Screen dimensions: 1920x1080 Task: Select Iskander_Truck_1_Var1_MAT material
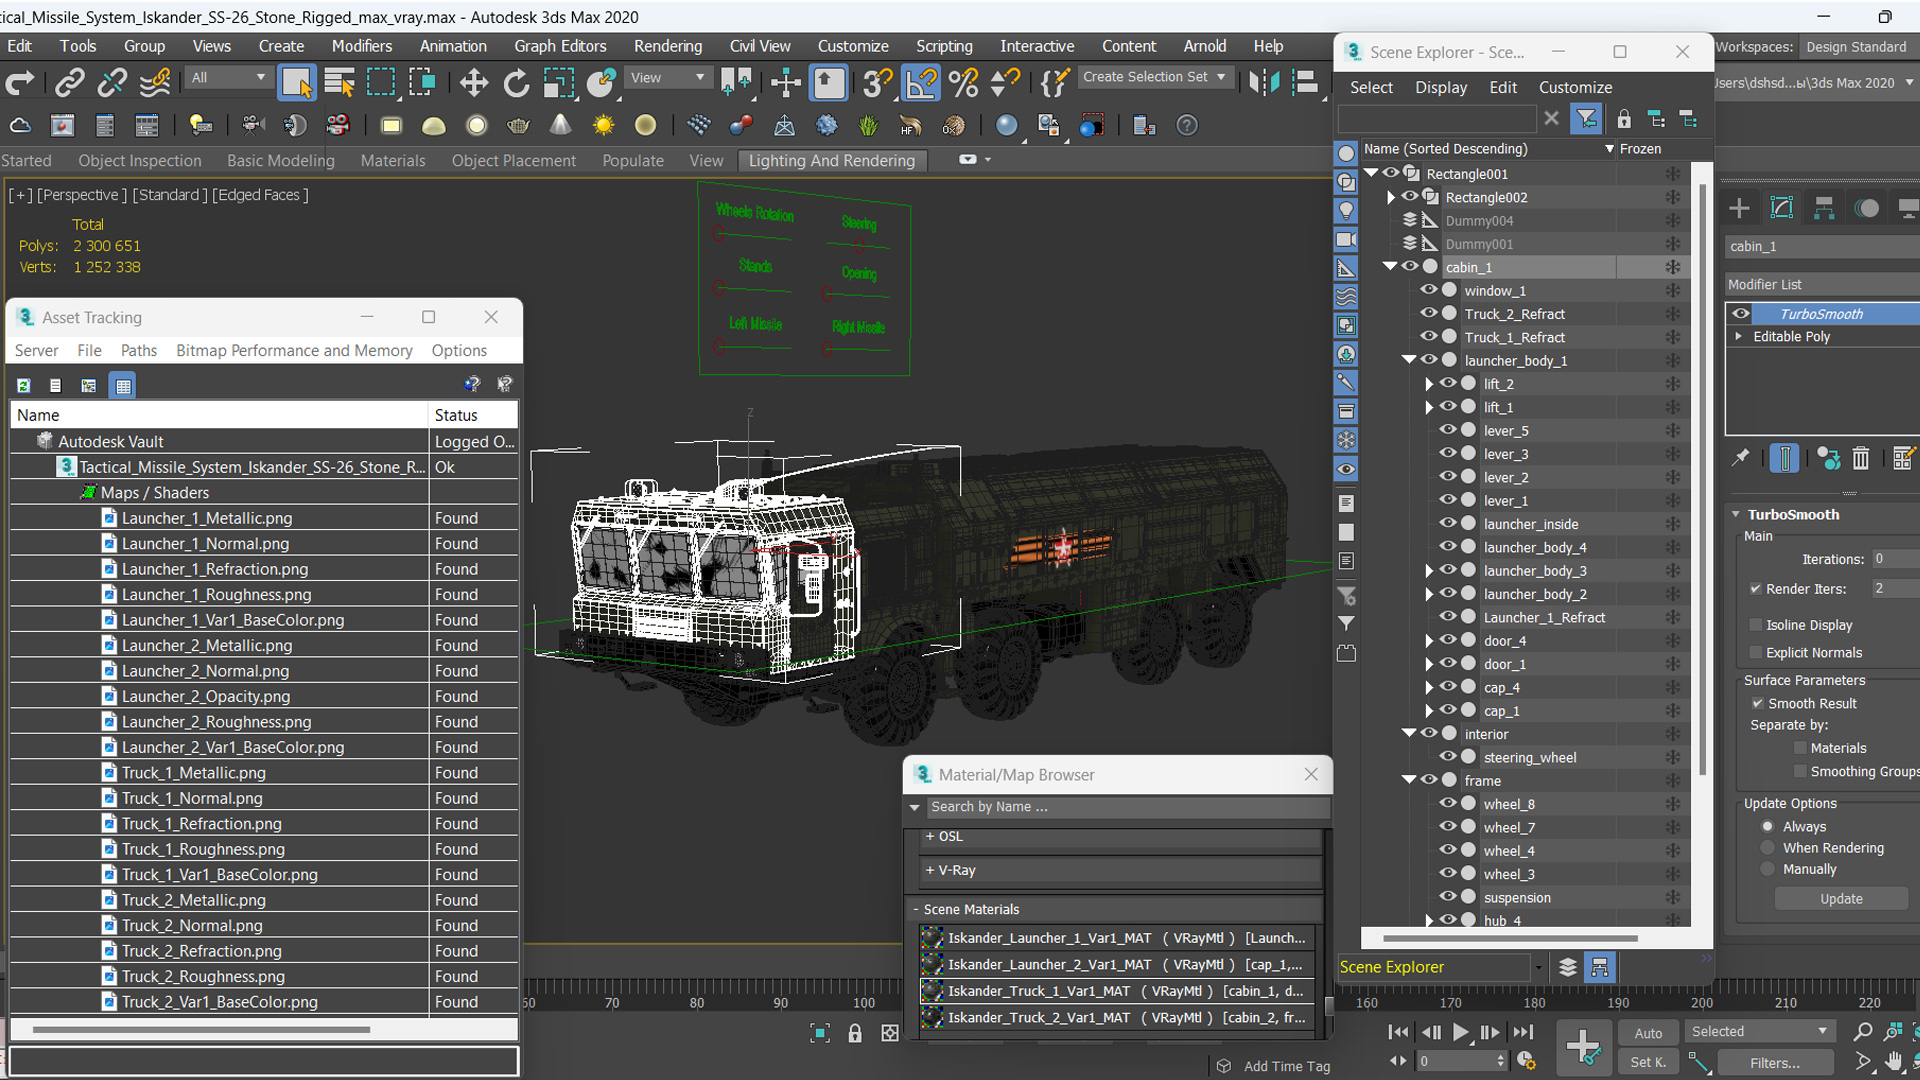[1116, 990]
